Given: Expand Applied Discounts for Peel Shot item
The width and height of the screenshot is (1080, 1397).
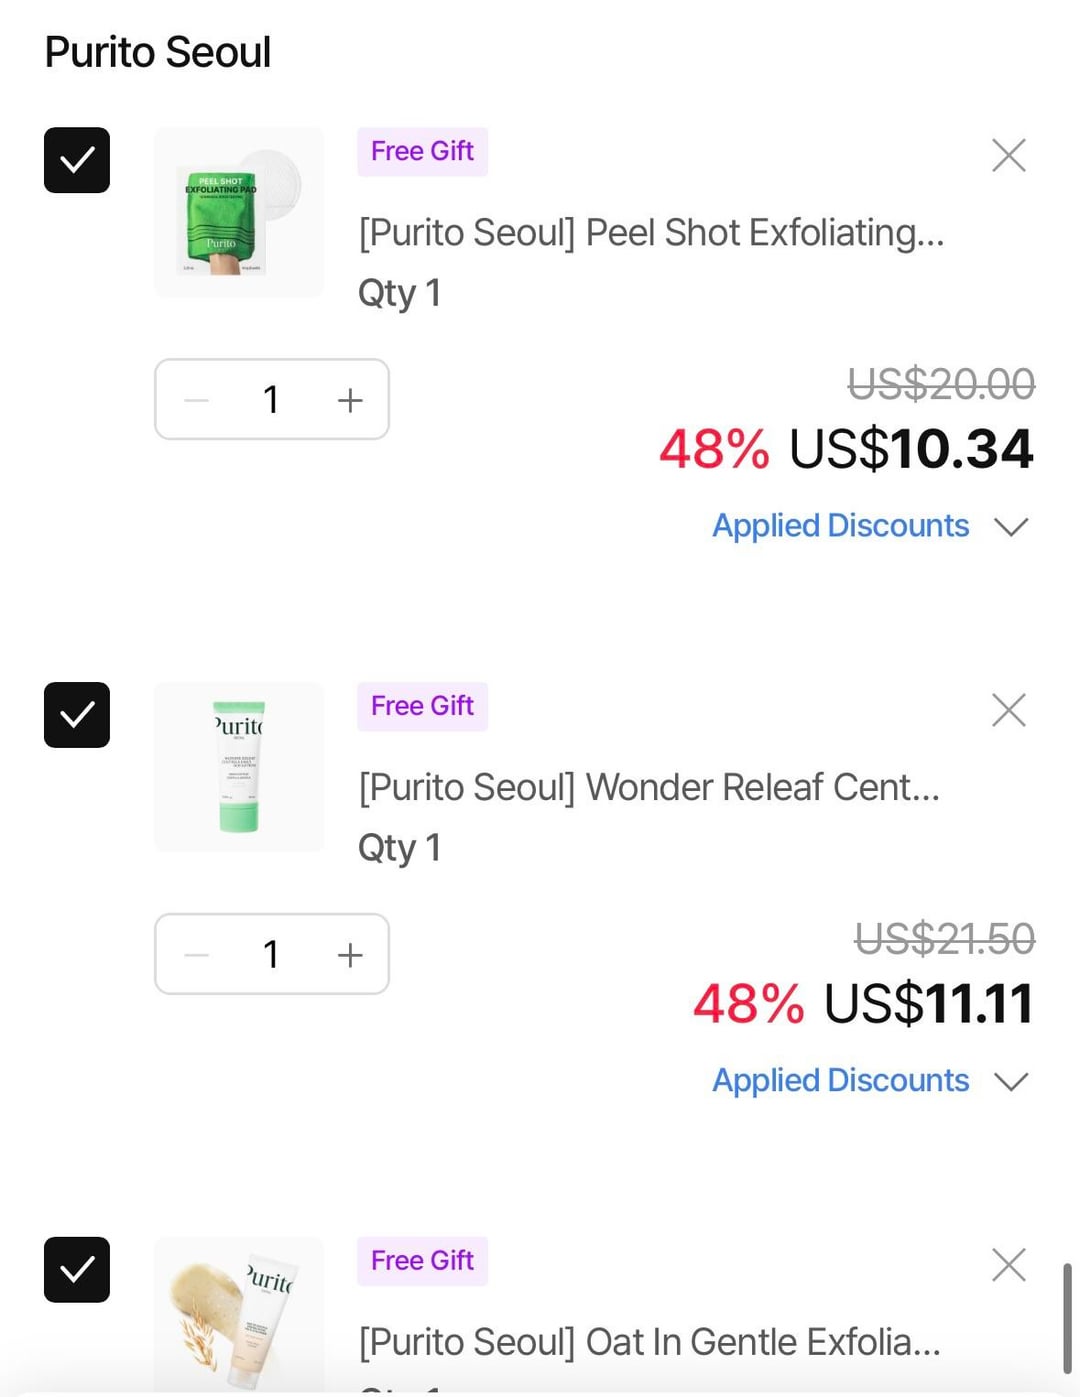Looking at the screenshot, I should pos(868,526).
